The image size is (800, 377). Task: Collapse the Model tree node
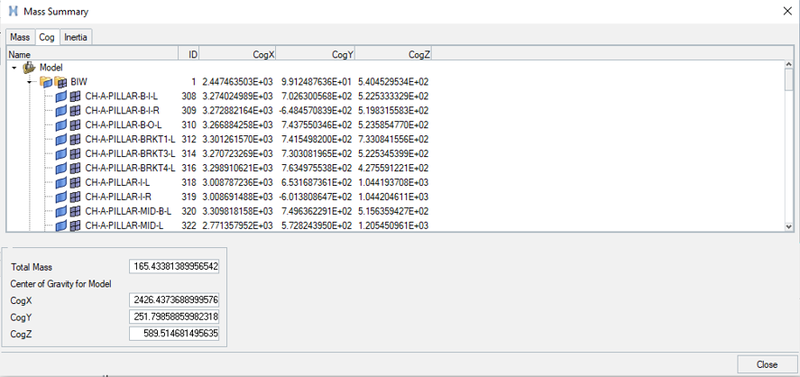14,67
